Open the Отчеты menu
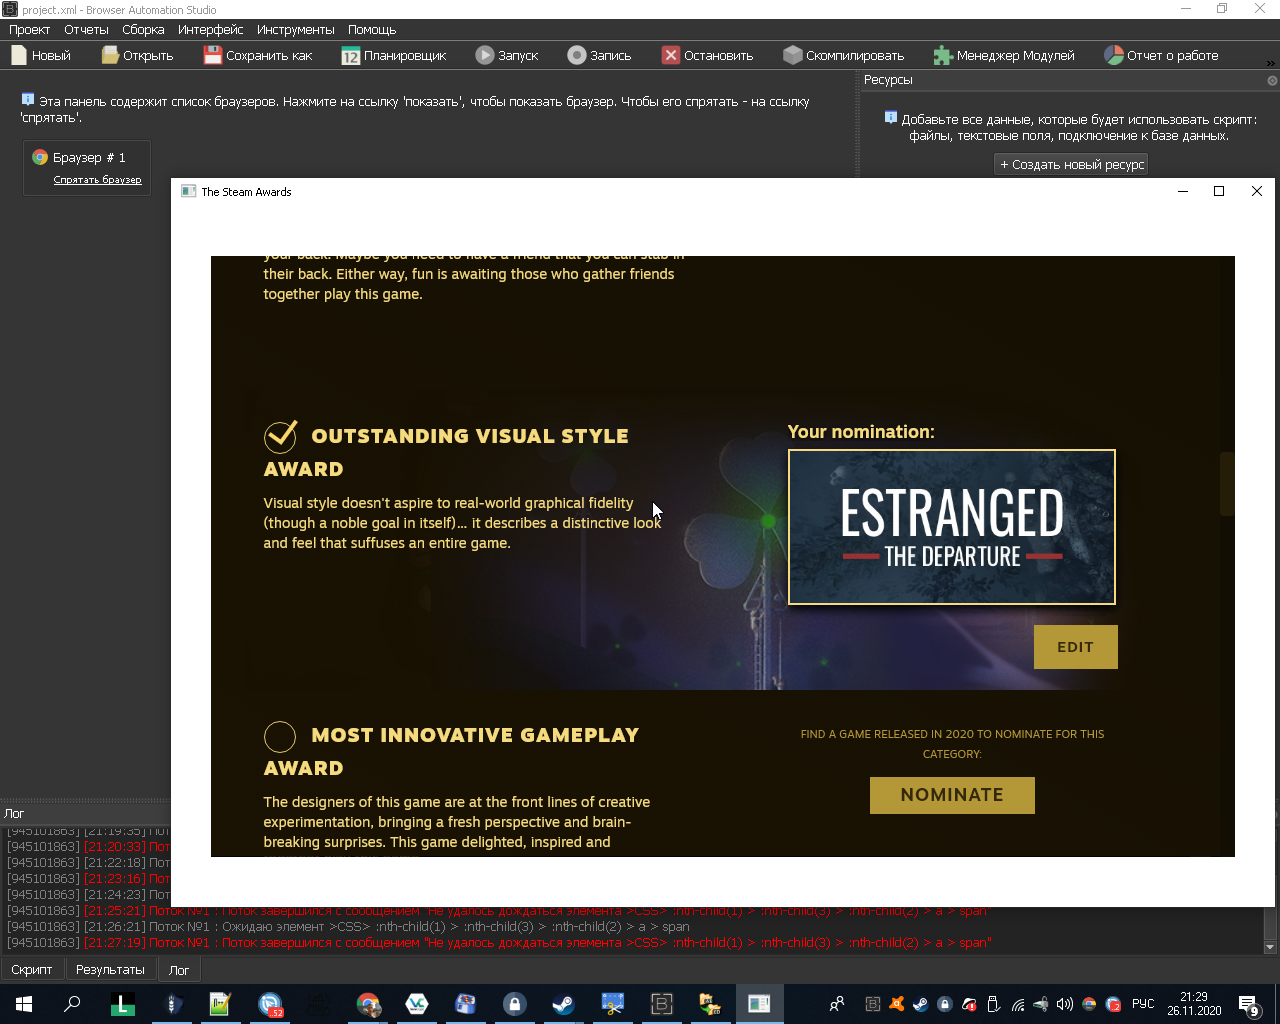This screenshot has width=1280, height=1024. tap(86, 29)
